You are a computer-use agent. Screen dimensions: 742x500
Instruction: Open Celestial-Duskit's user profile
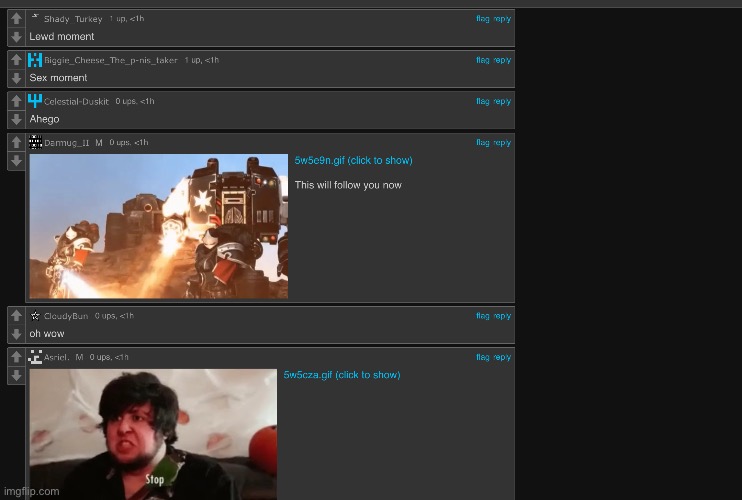pyautogui.click(x=76, y=101)
